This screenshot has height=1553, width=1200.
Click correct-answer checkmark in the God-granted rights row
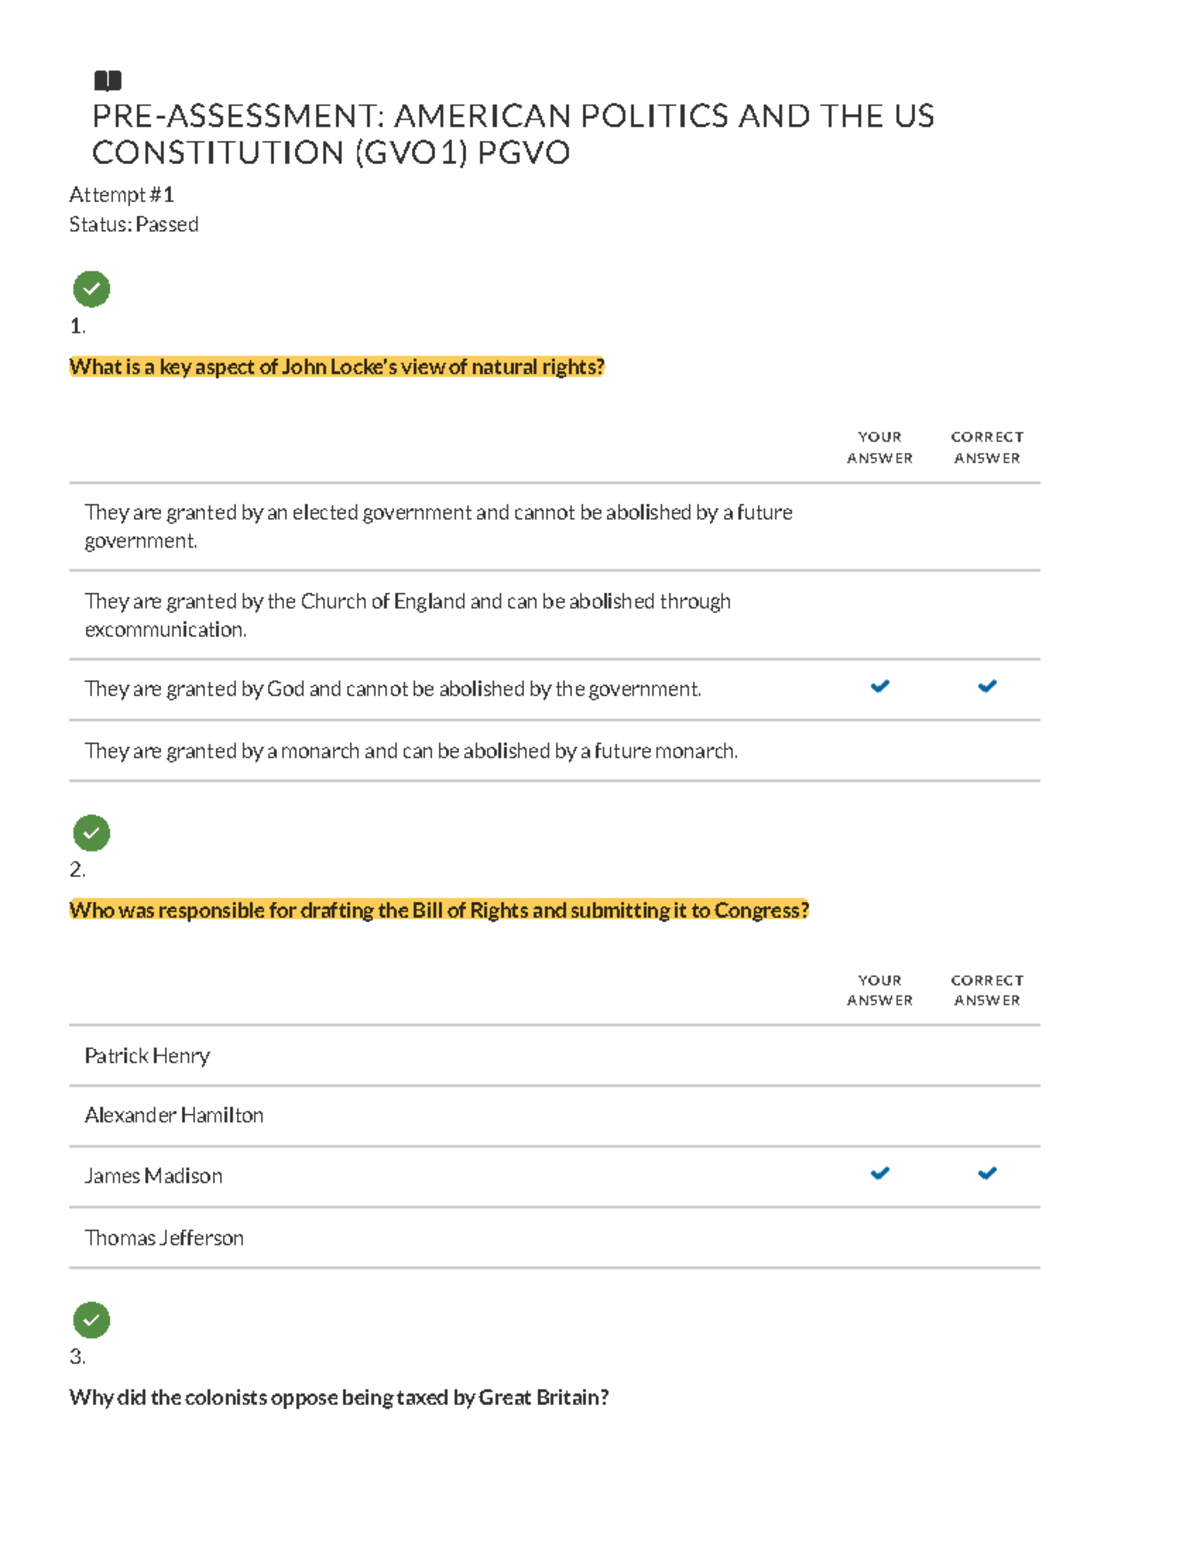[987, 686]
